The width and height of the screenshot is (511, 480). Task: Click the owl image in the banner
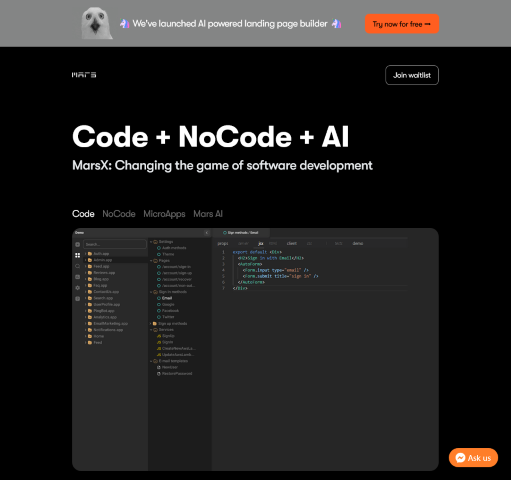click(x=96, y=23)
